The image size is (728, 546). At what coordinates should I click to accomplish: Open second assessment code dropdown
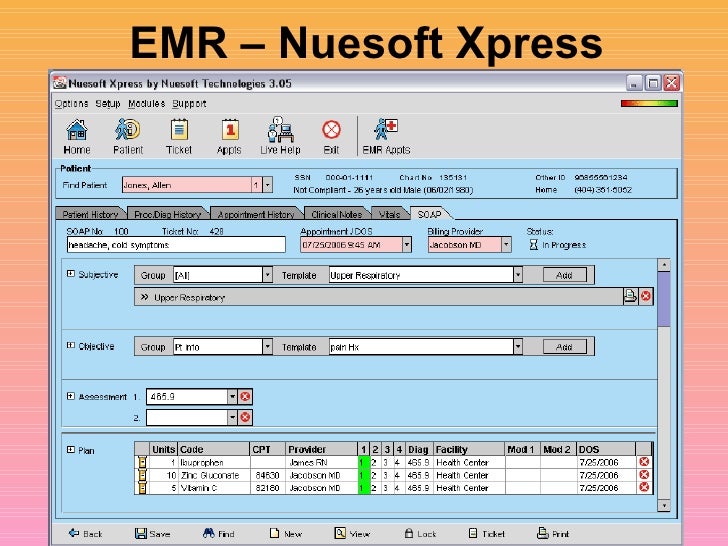click(232, 417)
